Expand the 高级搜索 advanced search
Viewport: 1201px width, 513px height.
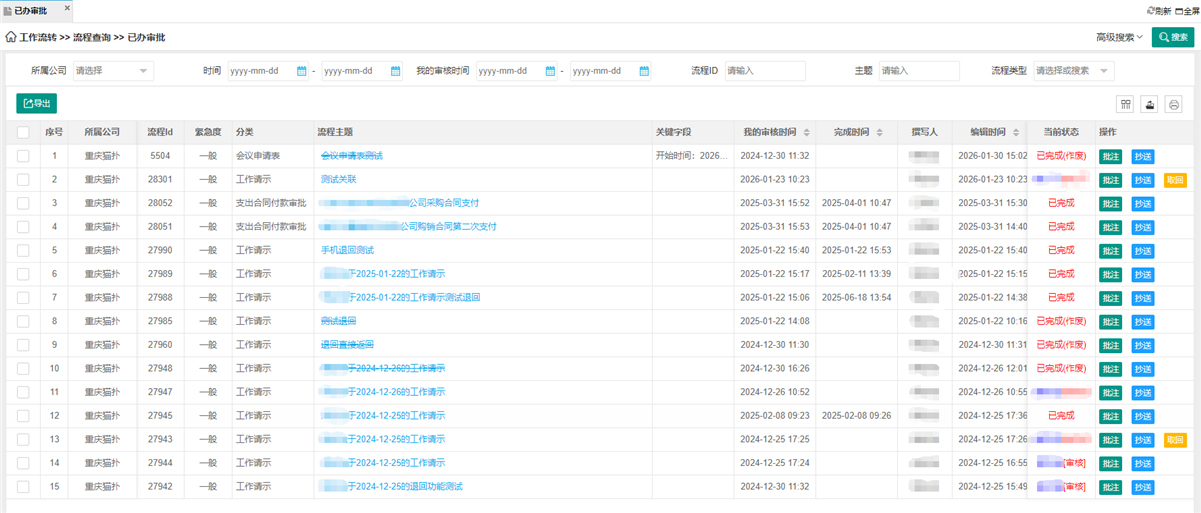click(x=1119, y=37)
